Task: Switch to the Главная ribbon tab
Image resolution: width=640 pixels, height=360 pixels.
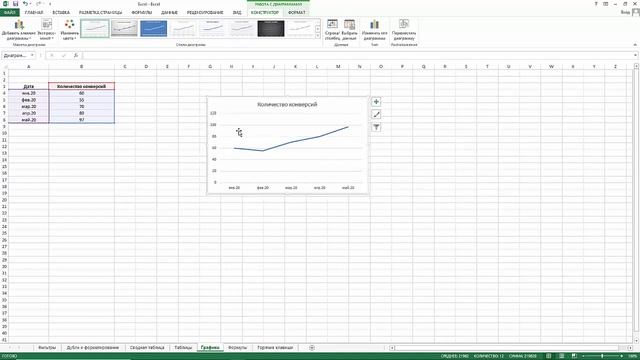Action: click(x=34, y=13)
